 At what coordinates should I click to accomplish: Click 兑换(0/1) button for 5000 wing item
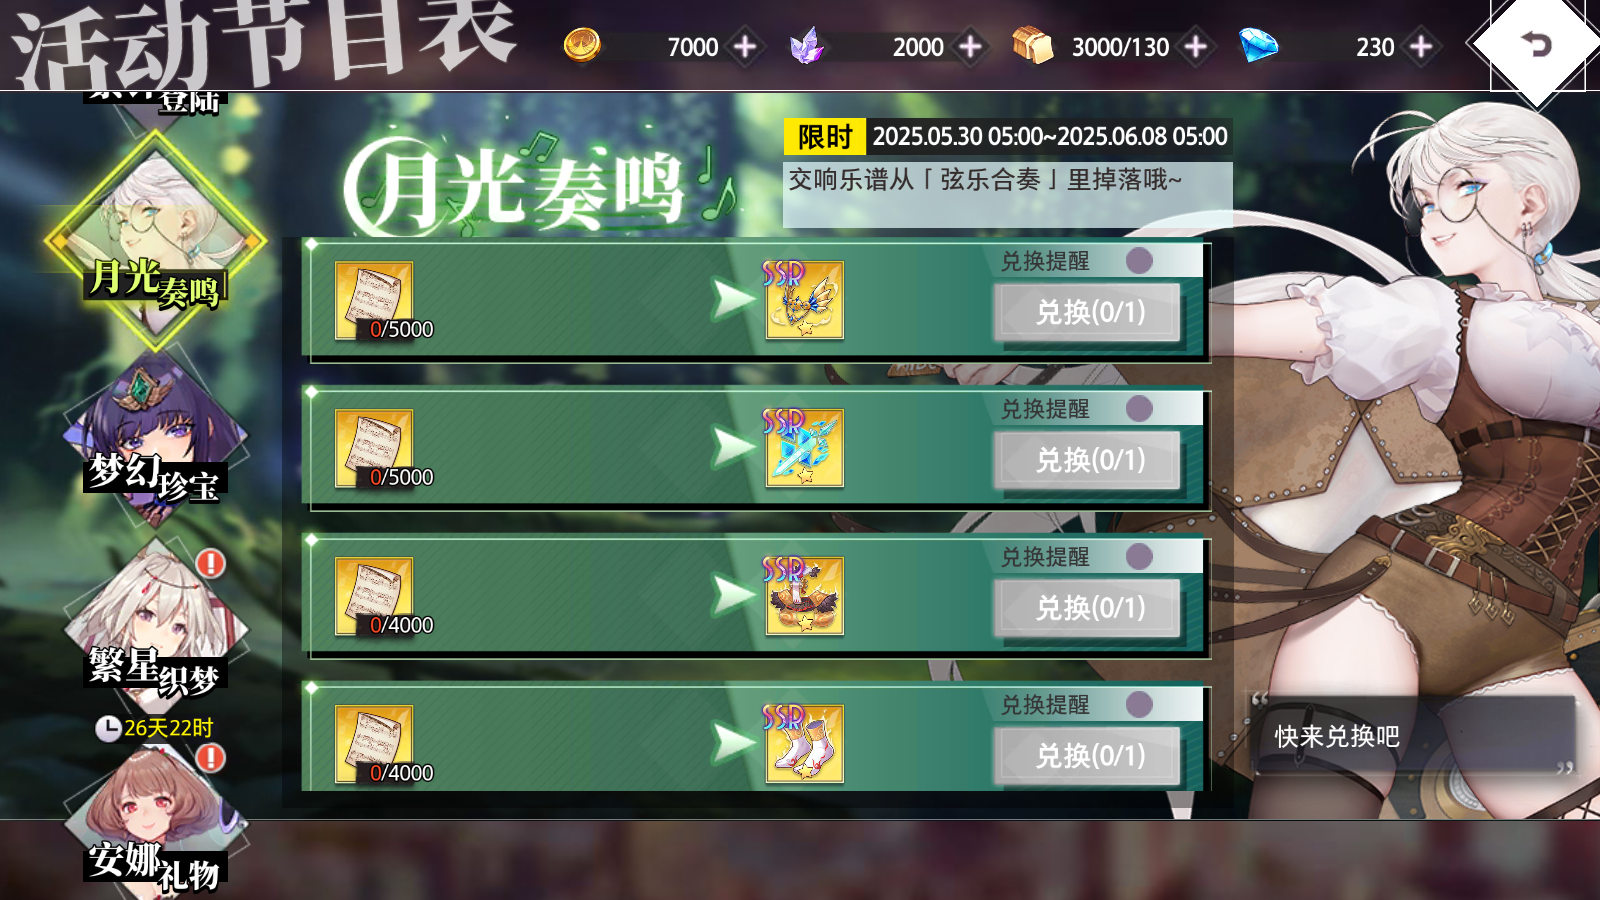tap(1088, 313)
